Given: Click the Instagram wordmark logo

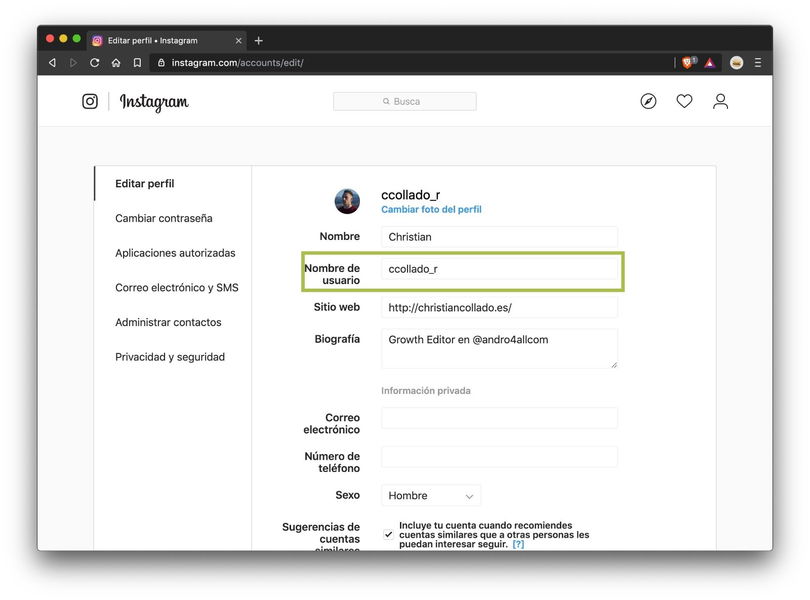Looking at the screenshot, I should 154,102.
